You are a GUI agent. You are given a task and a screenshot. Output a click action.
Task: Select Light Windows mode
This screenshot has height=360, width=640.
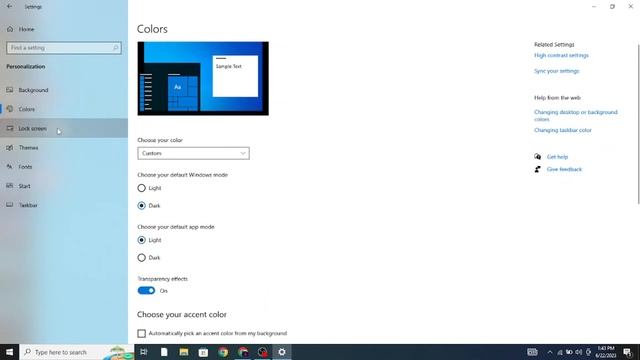141,188
